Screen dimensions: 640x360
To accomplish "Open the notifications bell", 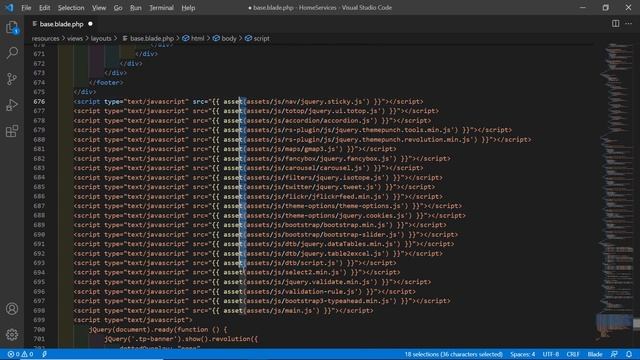I will 629,354.
